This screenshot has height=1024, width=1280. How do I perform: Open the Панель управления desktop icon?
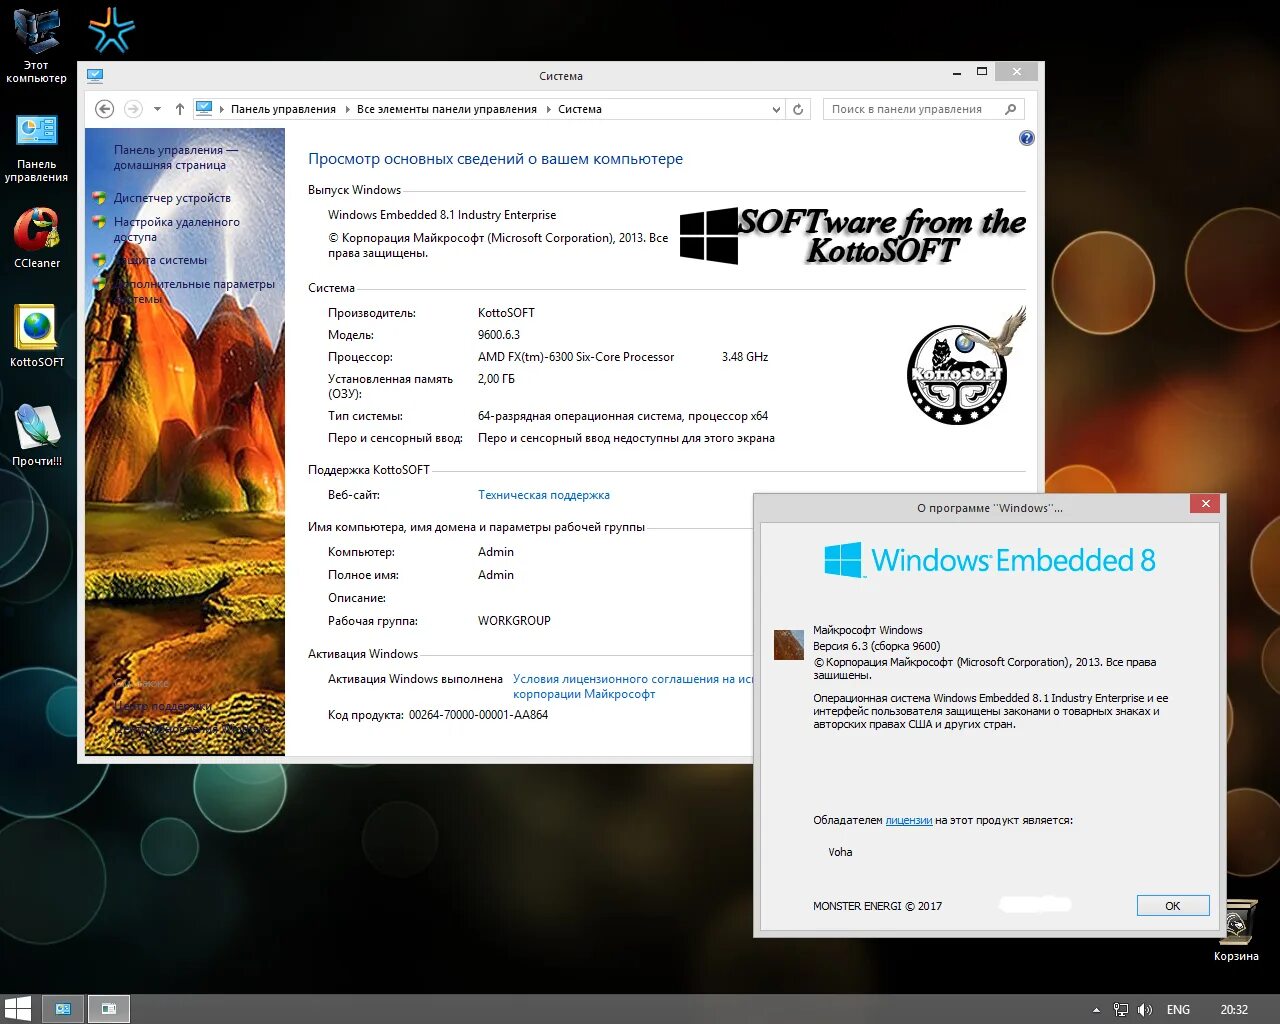[x=36, y=148]
